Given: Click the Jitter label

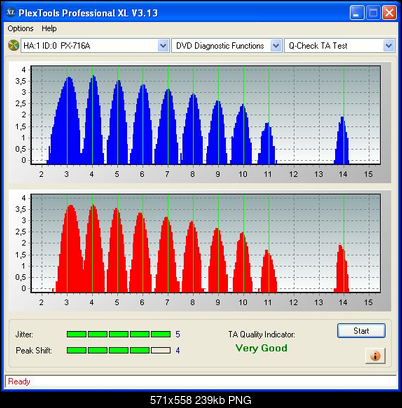Looking at the screenshot, I should (24, 334).
